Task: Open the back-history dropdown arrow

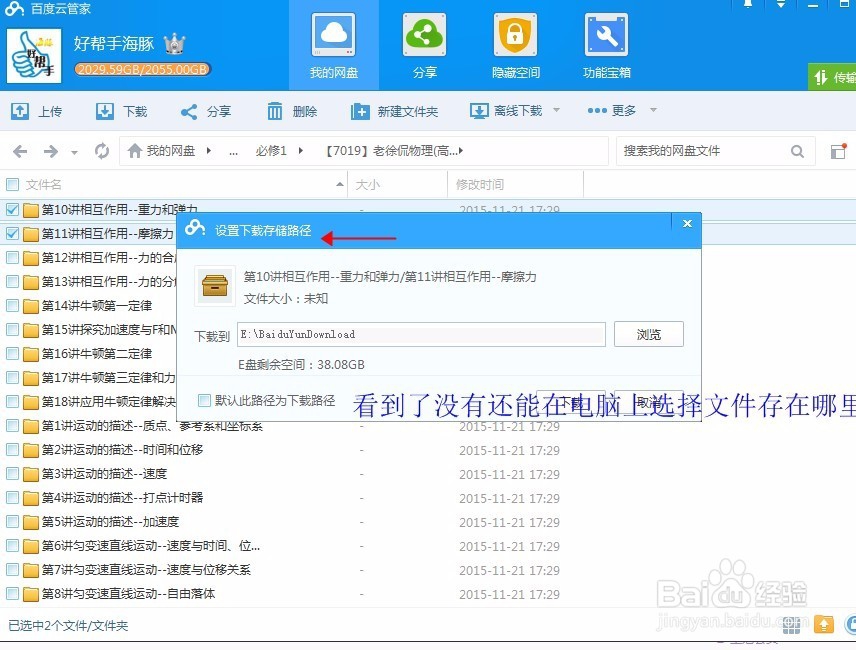Action: (x=75, y=150)
